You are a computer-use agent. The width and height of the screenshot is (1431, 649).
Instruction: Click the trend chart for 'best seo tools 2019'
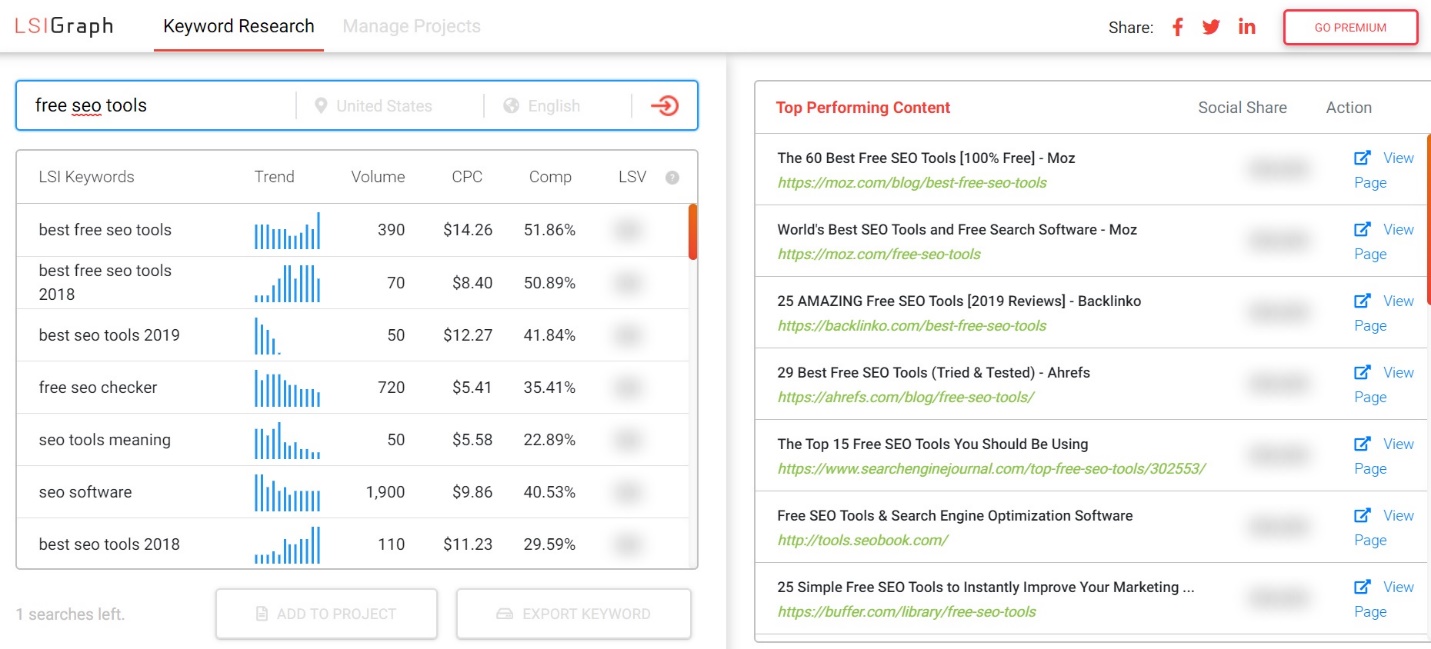(x=268, y=336)
